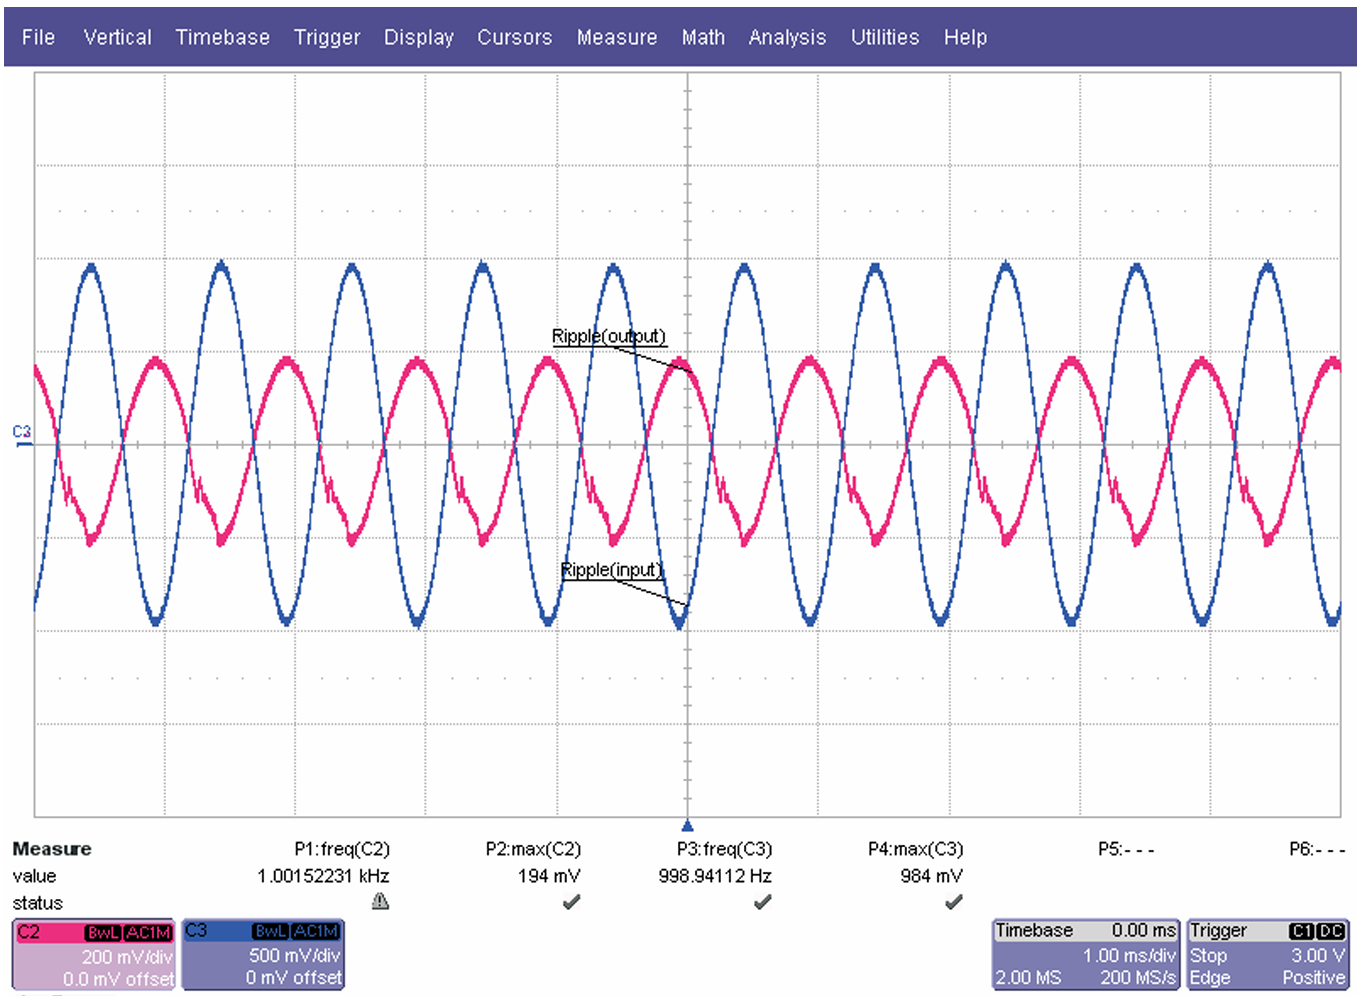Screen dimensions: 1359x996
Task: Open the Trigger descriptor box
Action: [x=1267, y=955]
